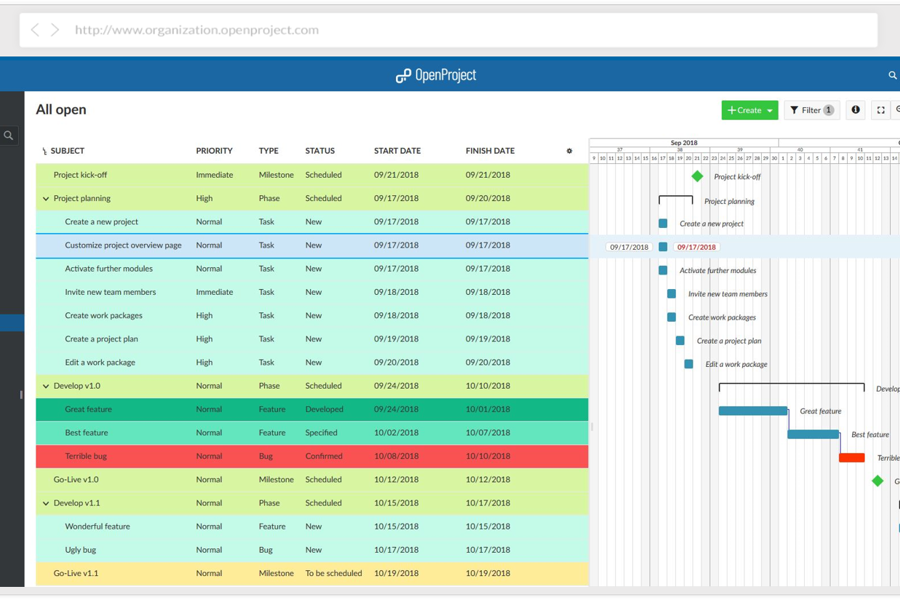This screenshot has width=900, height=600.
Task: Select the Best feature Gantt bar
Action: point(813,434)
